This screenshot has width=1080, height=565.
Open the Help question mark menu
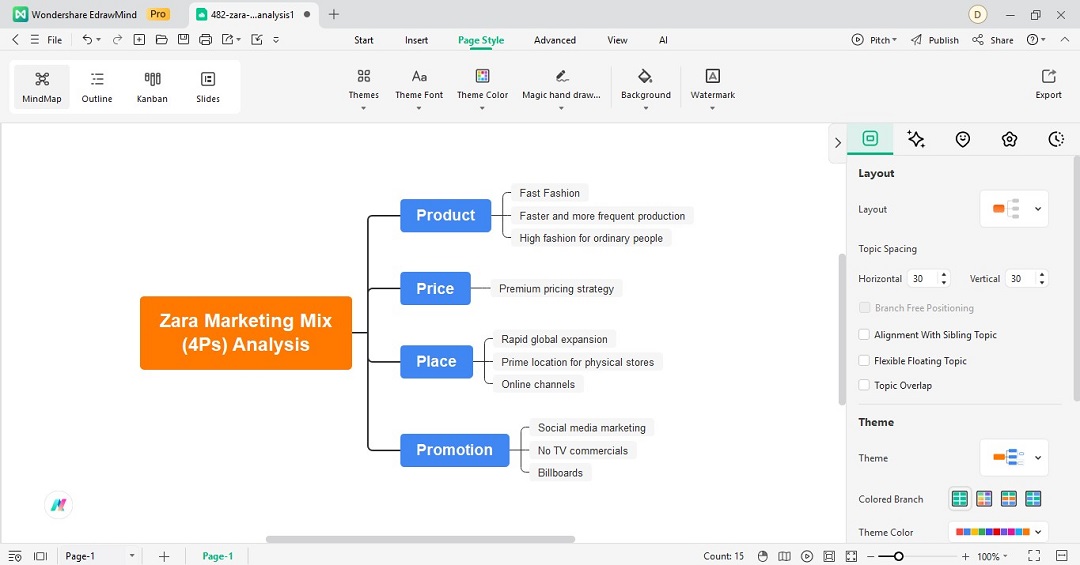point(1035,40)
